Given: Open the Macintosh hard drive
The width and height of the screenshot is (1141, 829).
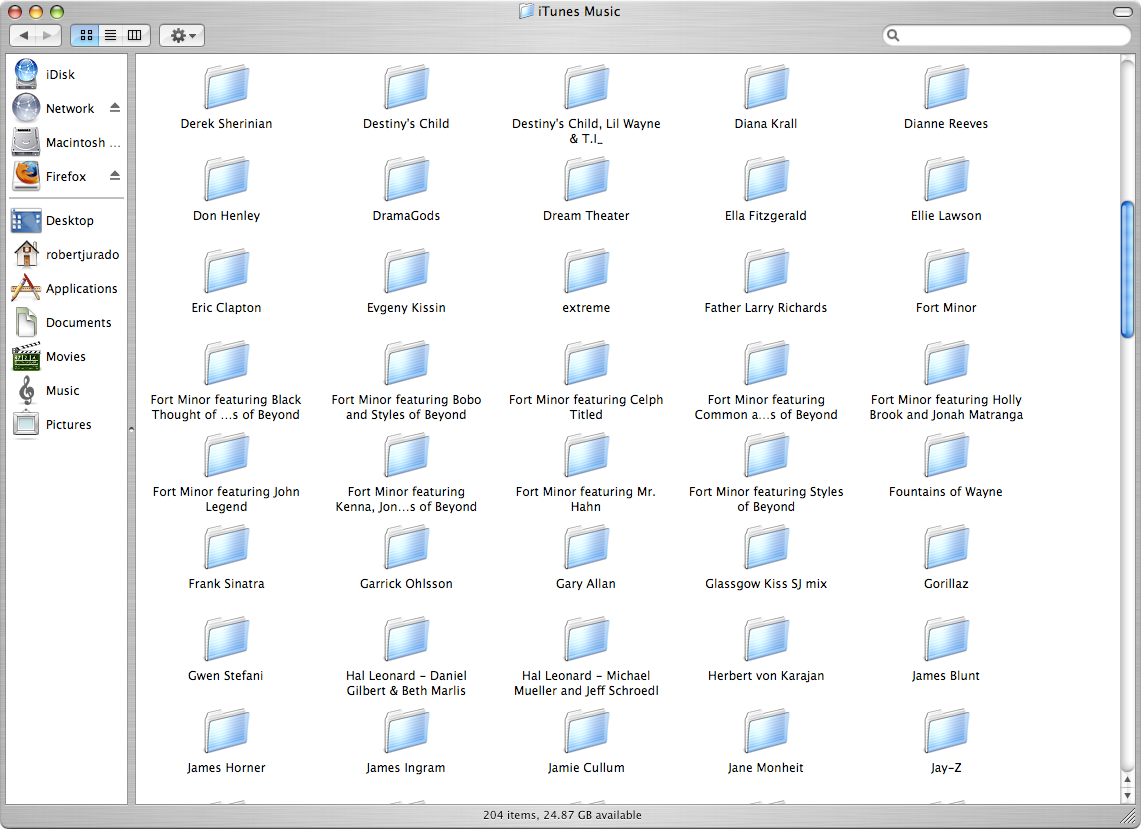Looking at the screenshot, I should [x=65, y=143].
